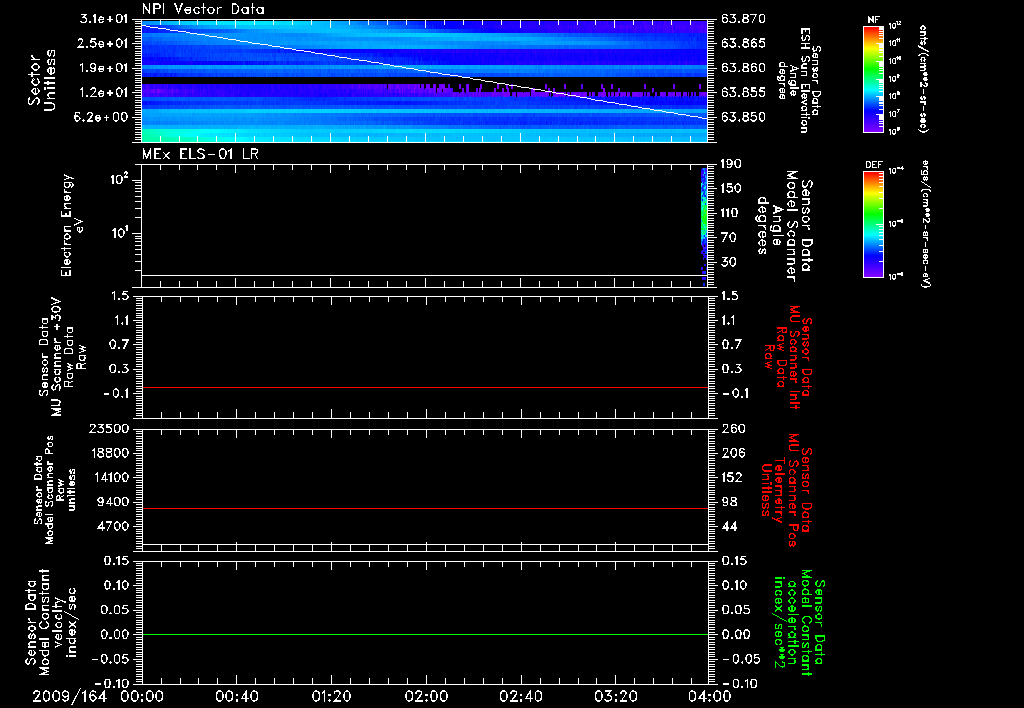The height and width of the screenshot is (708, 1024).
Task: Click the green "Model Constant acceleration" label
Action: pos(799,624)
